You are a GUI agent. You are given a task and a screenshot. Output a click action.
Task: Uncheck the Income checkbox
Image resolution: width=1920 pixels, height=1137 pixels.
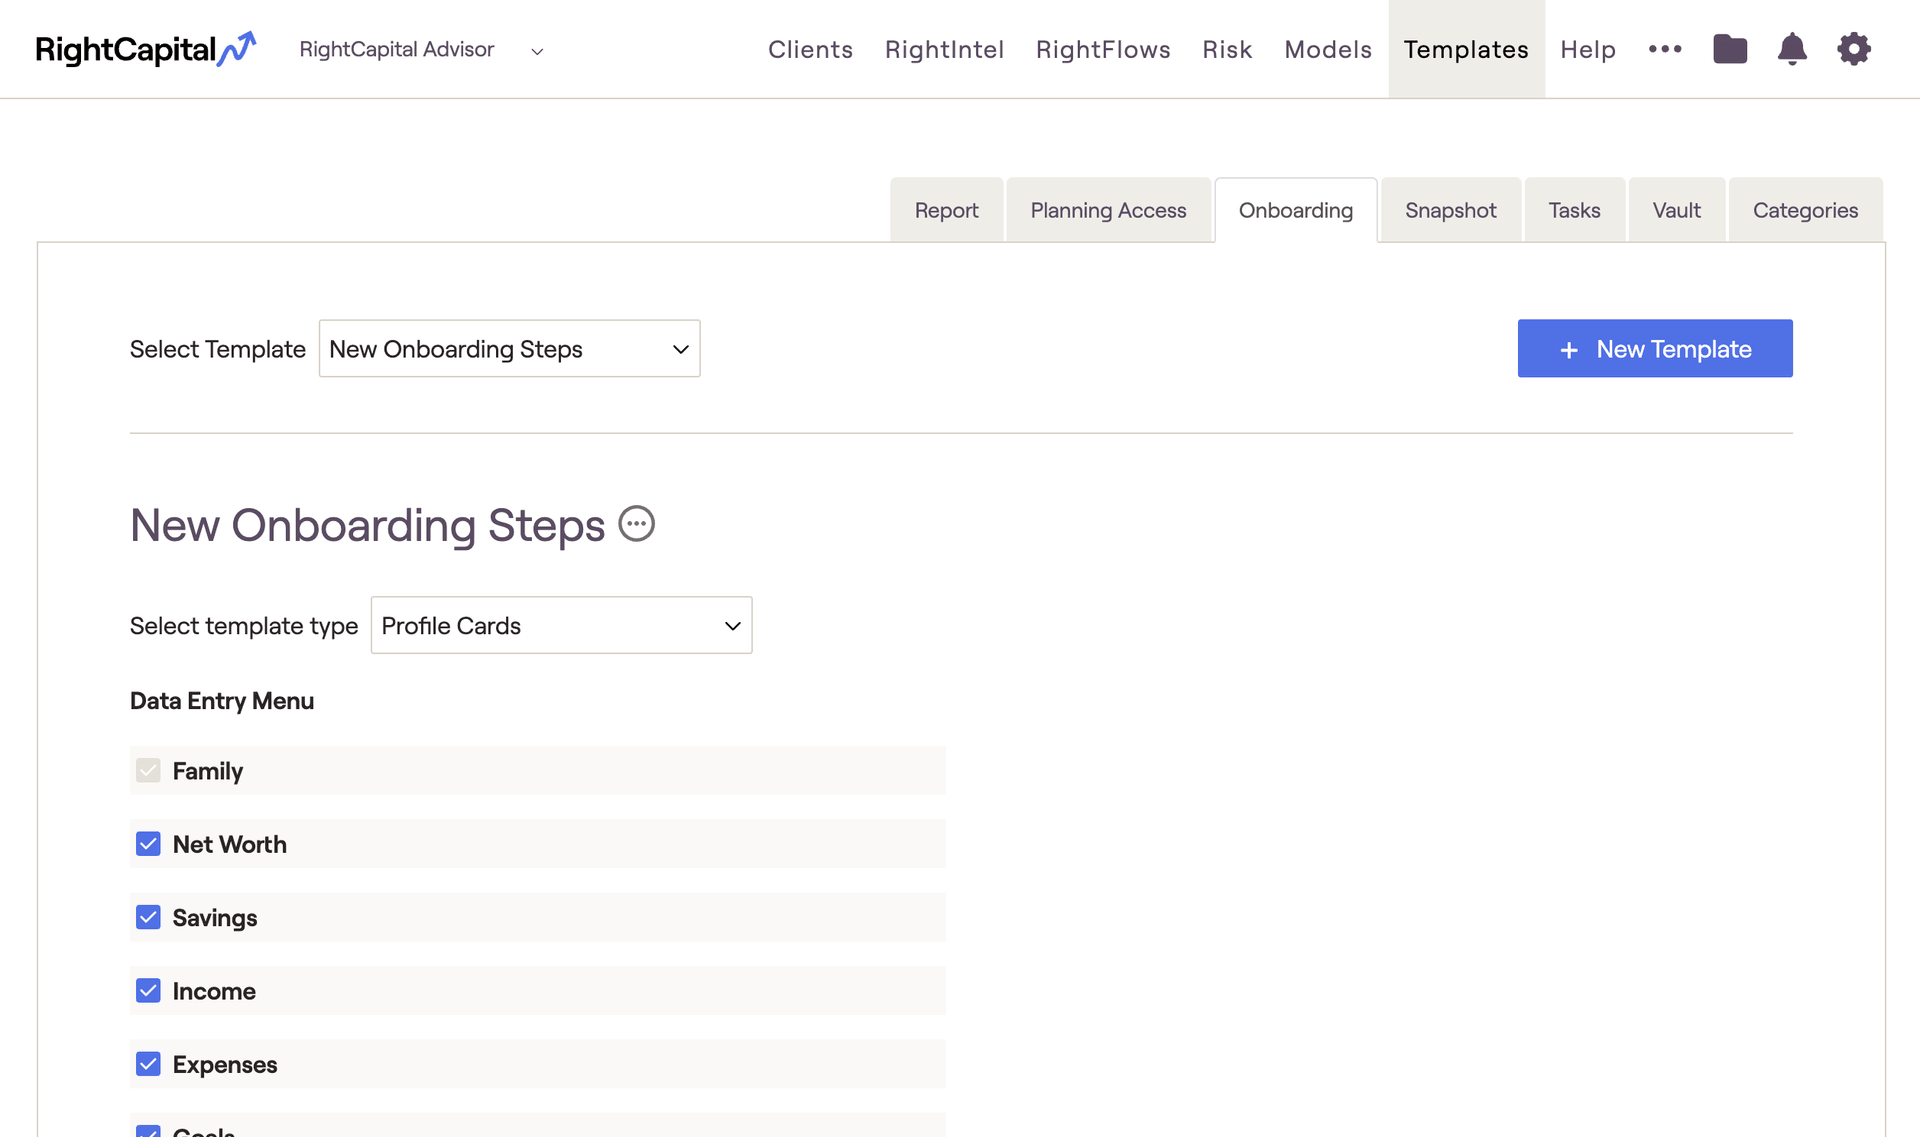coord(148,991)
